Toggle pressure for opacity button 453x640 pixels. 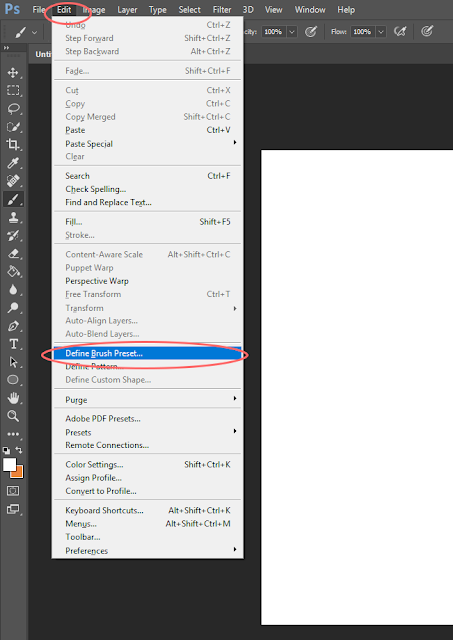coord(311,31)
